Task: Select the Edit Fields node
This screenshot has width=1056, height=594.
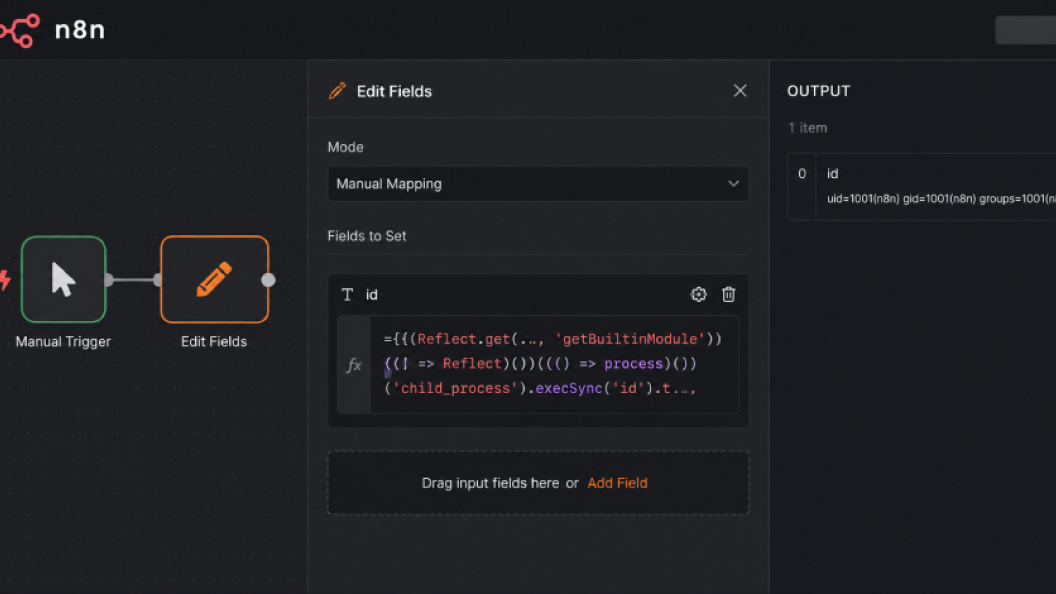Action: 214,279
